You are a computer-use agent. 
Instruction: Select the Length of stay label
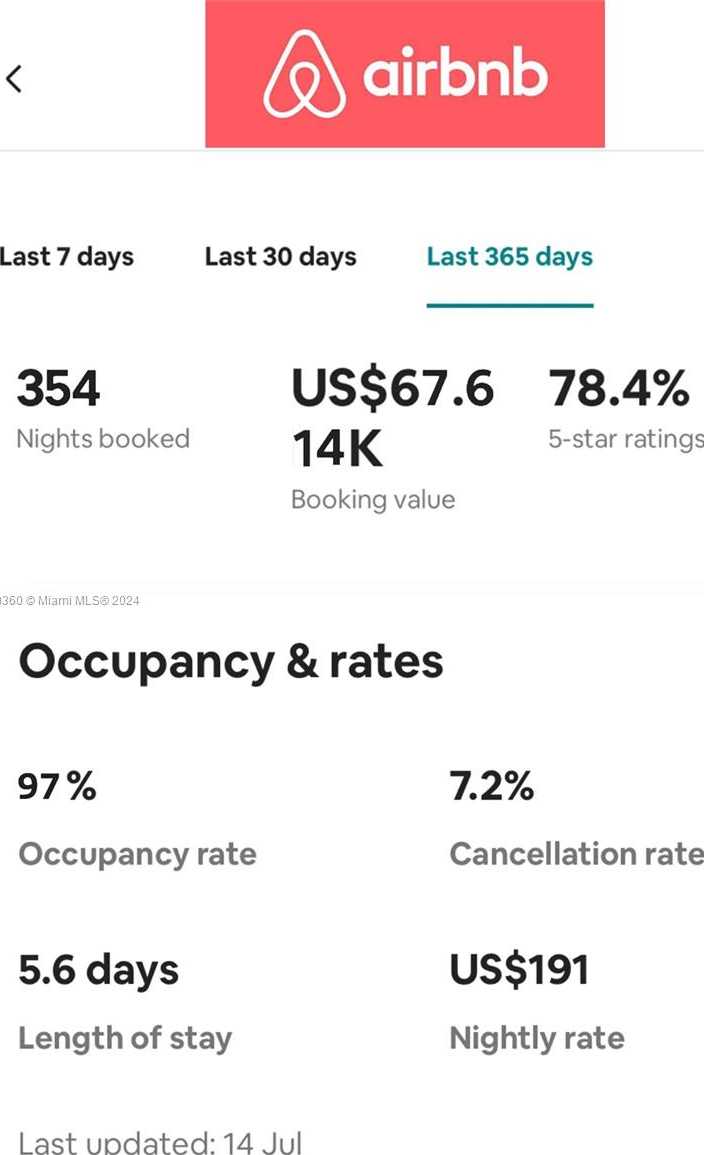[125, 1038]
